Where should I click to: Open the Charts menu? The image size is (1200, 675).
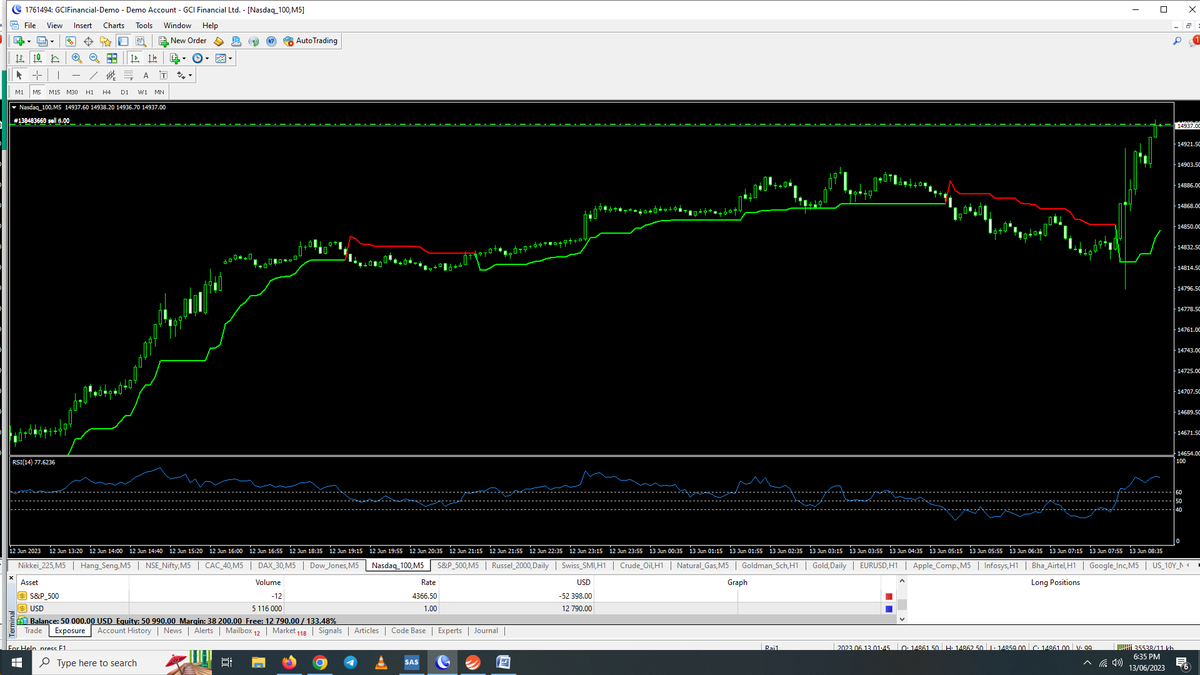(x=114, y=25)
